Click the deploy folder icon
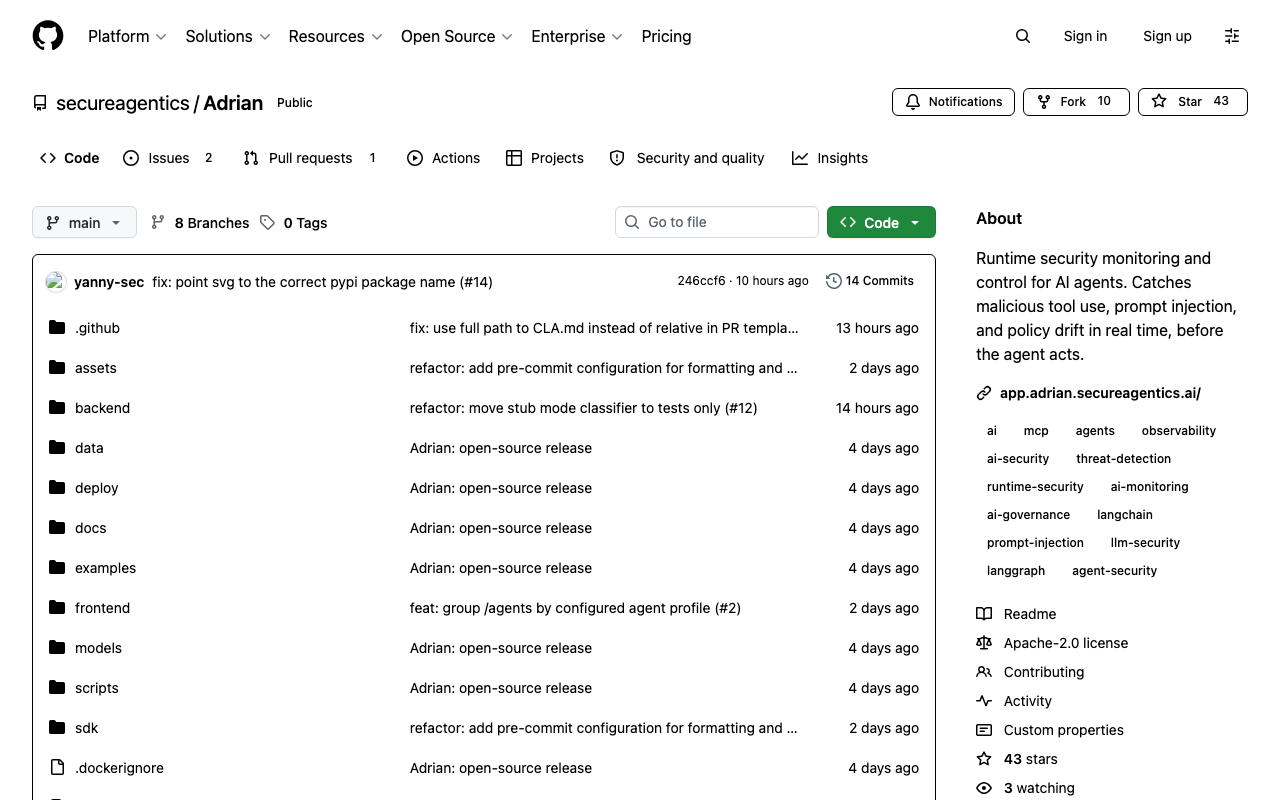The height and width of the screenshot is (800, 1280). [x=57, y=488]
